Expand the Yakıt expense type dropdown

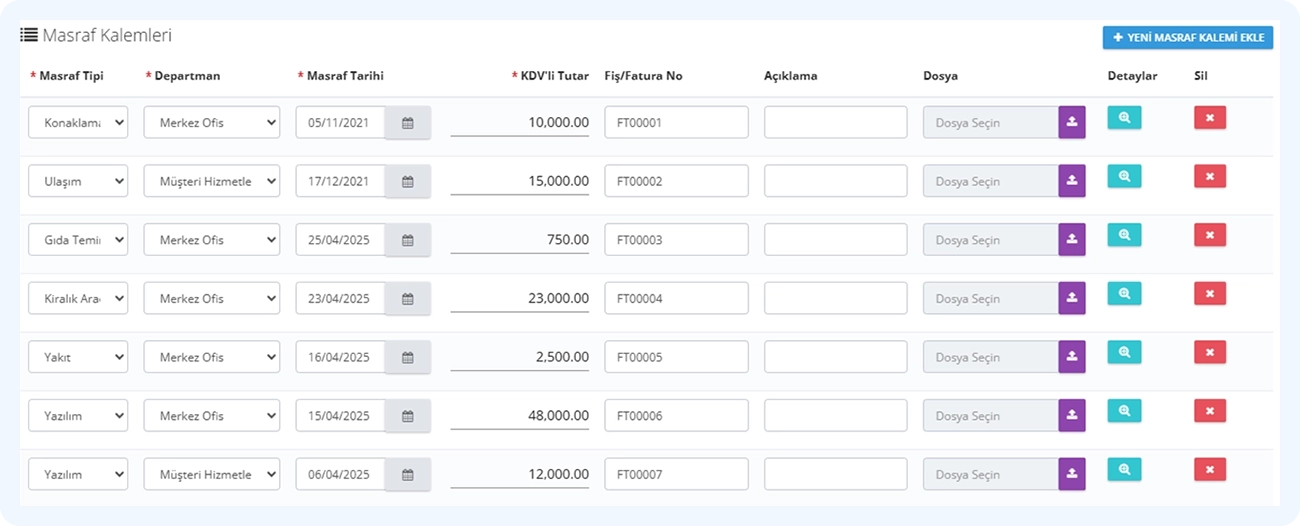[x=78, y=357]
